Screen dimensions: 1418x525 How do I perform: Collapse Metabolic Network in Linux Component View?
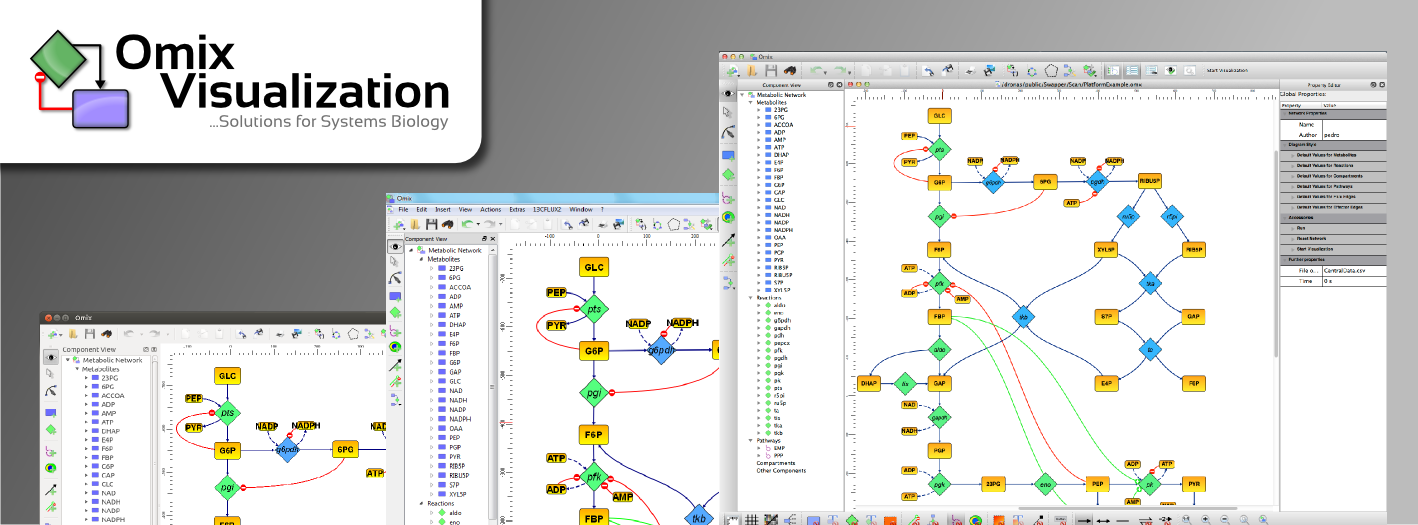[x=68, y=360]
